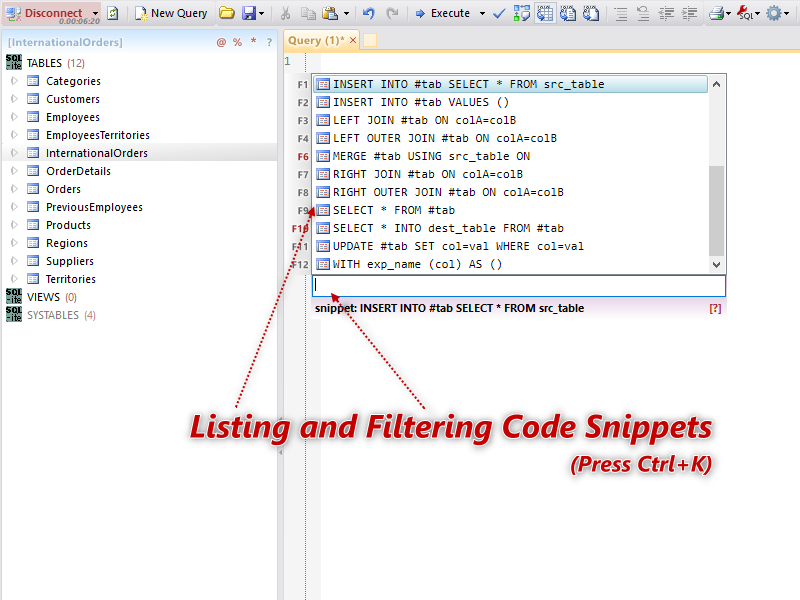Undo the last edit

point(368,13)
